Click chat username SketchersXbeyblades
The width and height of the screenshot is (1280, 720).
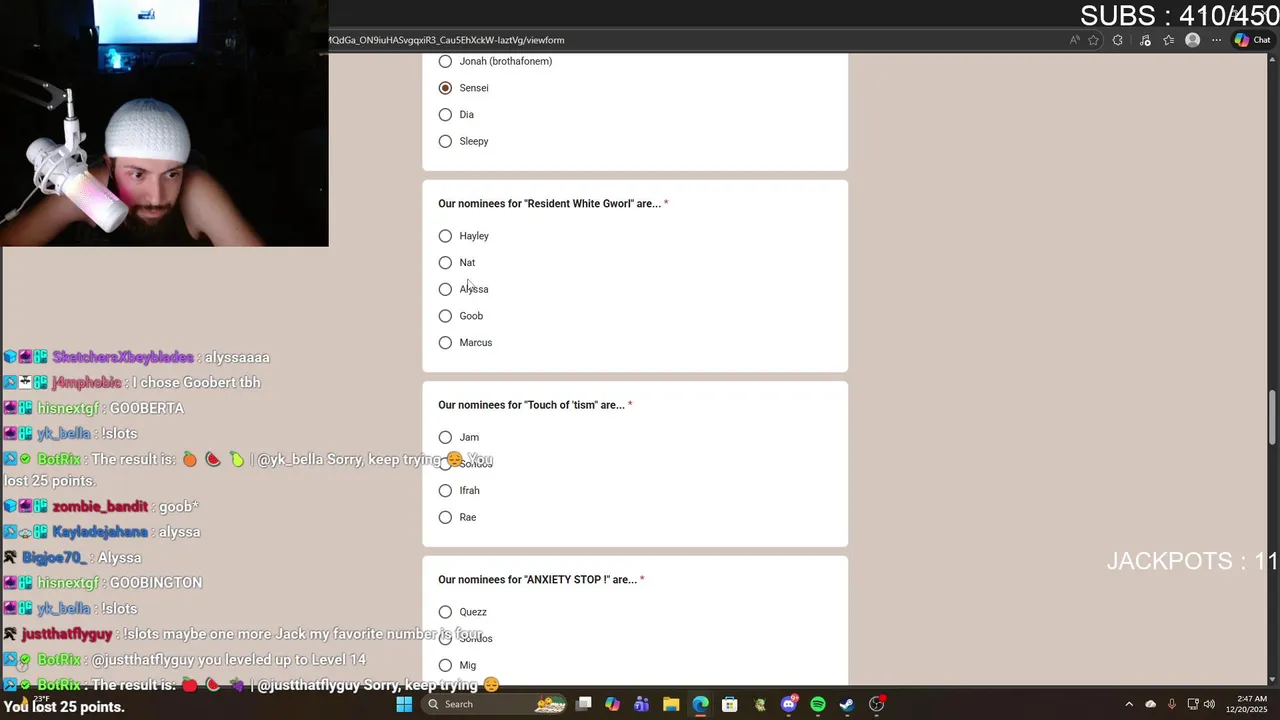(123, 357)
